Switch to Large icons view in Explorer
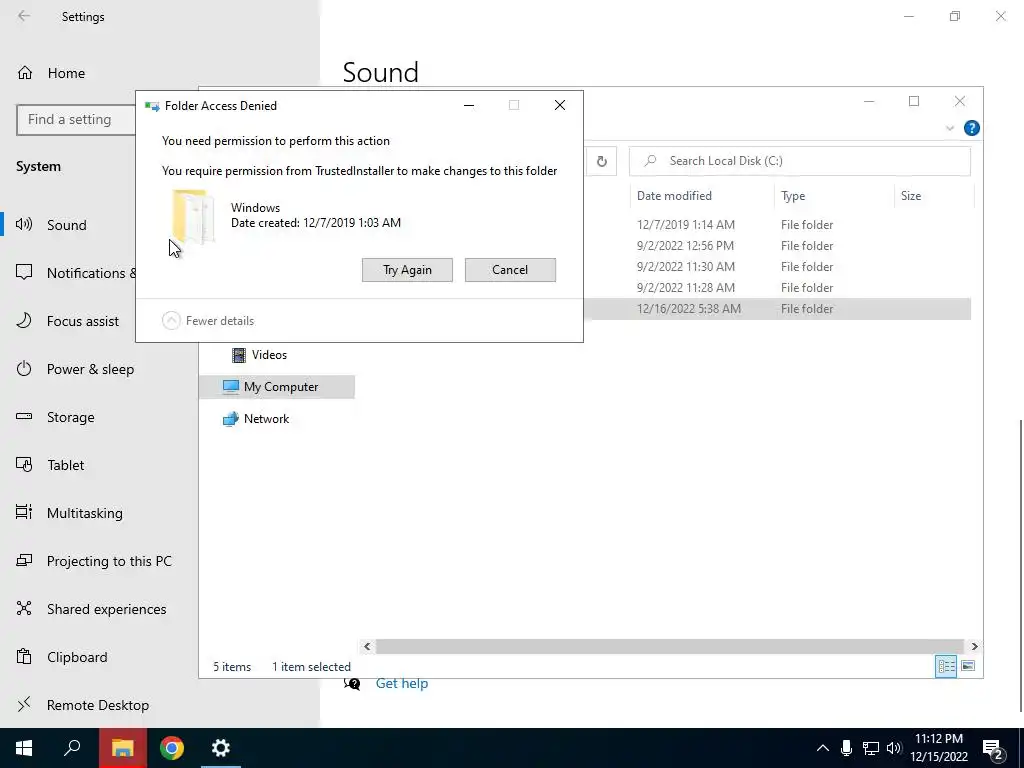 968,666
